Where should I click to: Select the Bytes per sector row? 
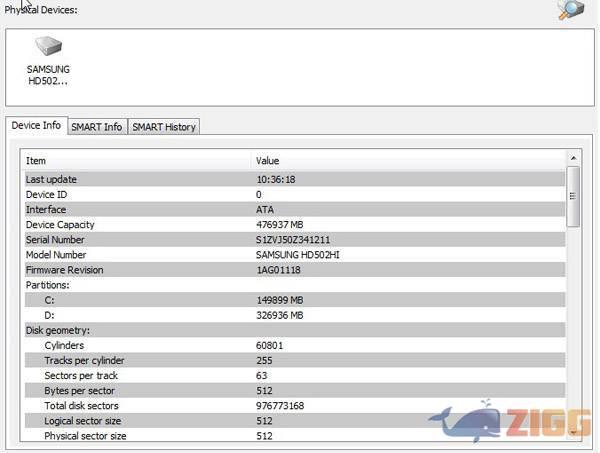click(x=295, y=391)
